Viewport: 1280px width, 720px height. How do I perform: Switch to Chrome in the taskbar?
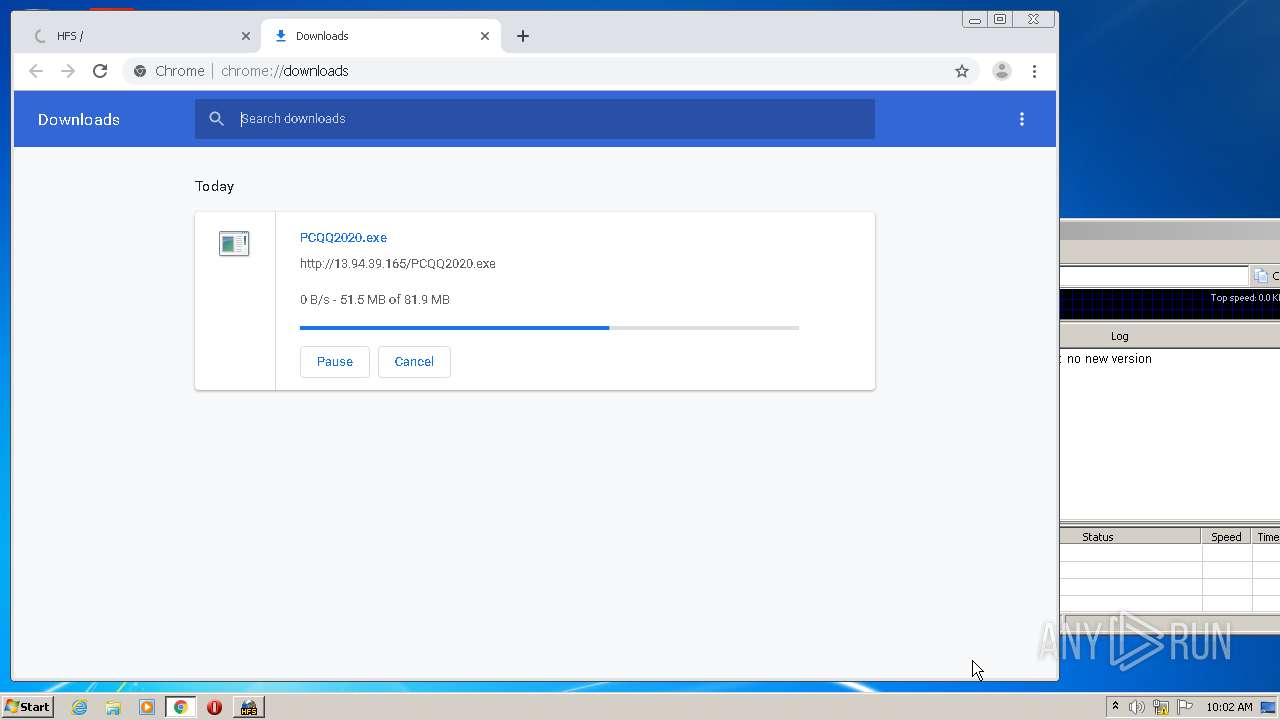coord(181,707)
